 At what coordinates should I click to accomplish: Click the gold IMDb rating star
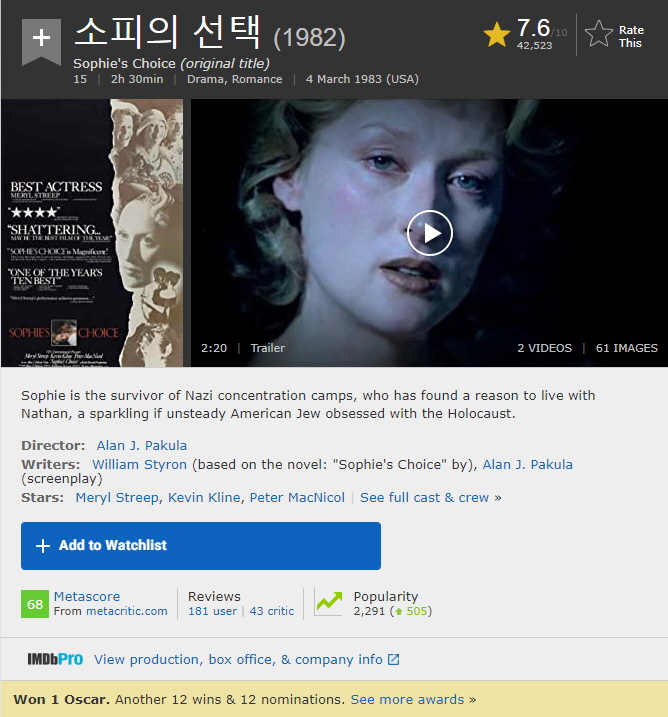pyautogui.click(x=496, y=35)
